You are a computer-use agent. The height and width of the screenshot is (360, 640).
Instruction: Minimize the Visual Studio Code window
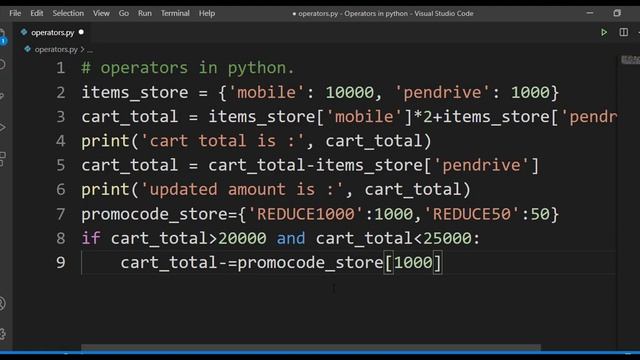click(589, 13)
